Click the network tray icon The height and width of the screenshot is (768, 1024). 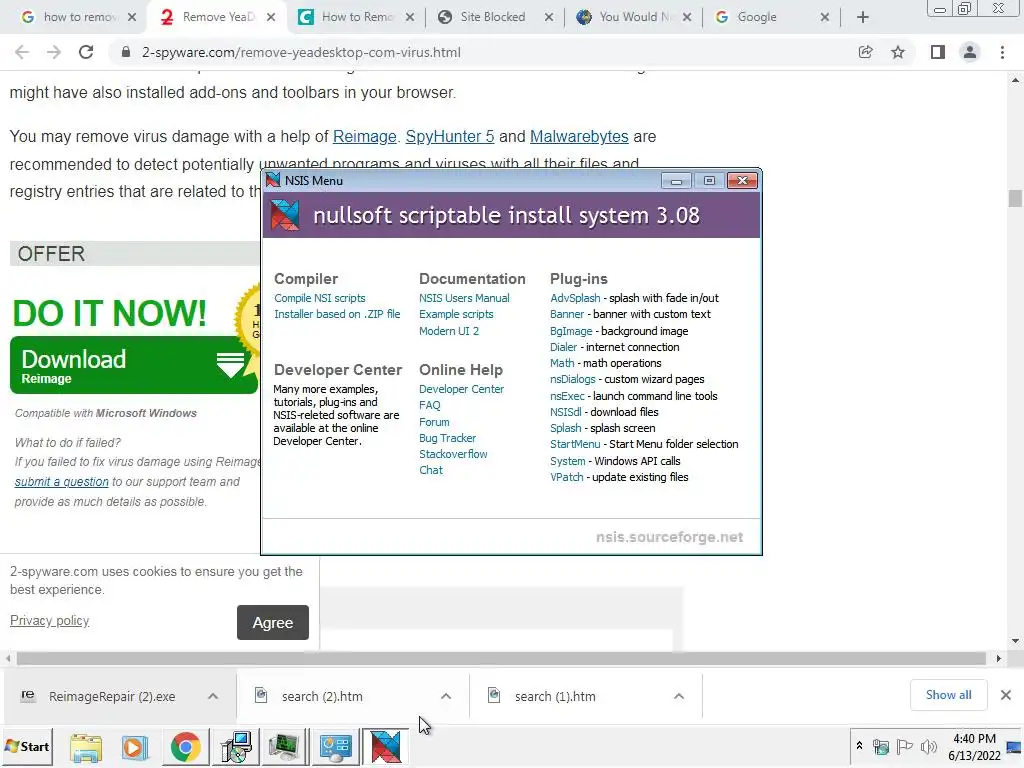pos(881,746)
